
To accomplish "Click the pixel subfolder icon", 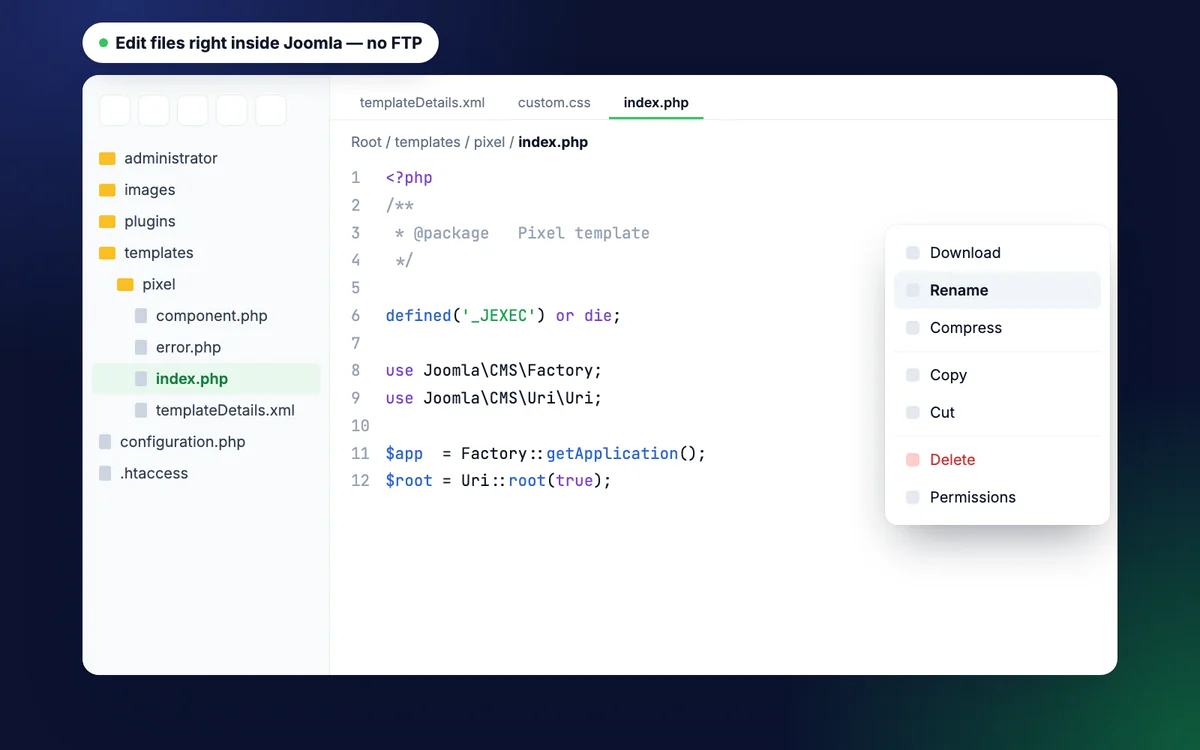I will (x=125, y=284).
